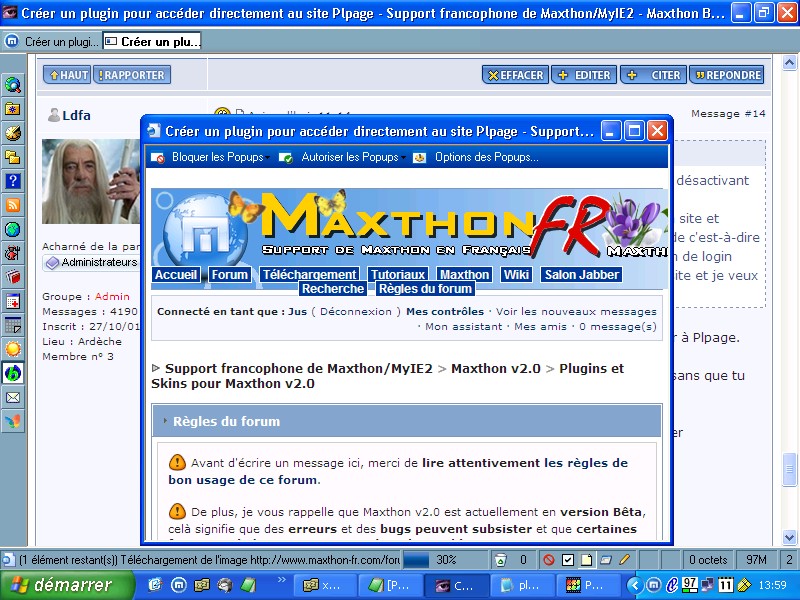Click the green notebook quick launch icon
800x600 pixels.
pos(248,585)
